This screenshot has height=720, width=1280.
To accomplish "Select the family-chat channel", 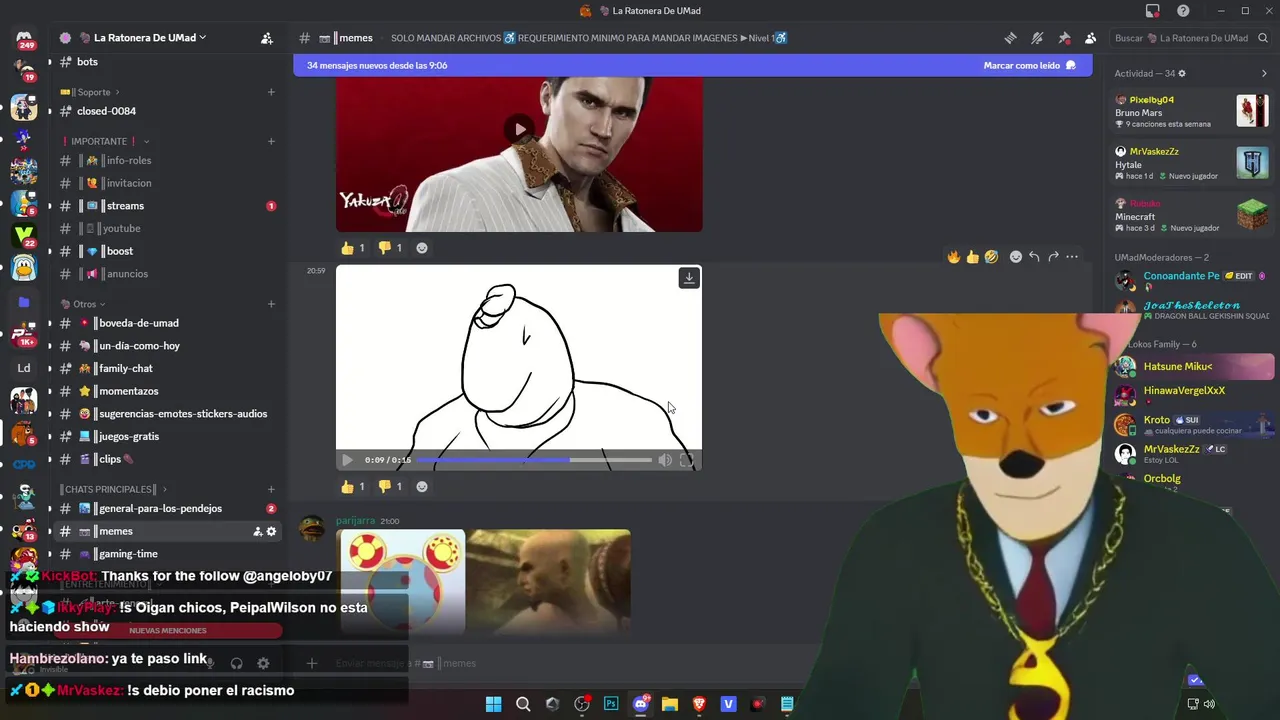I will [168, 368].
